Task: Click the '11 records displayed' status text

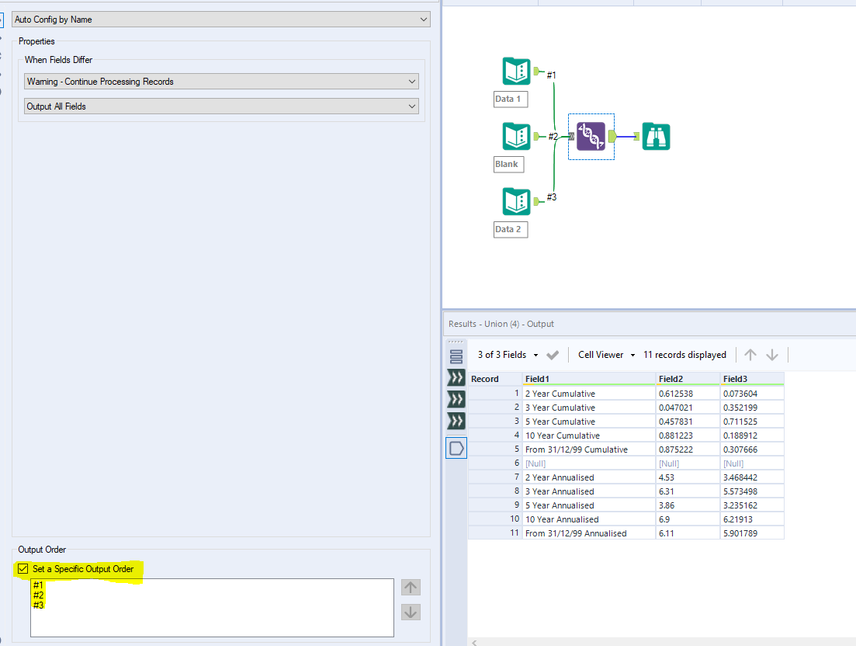Action: click(x=685, y=355)
